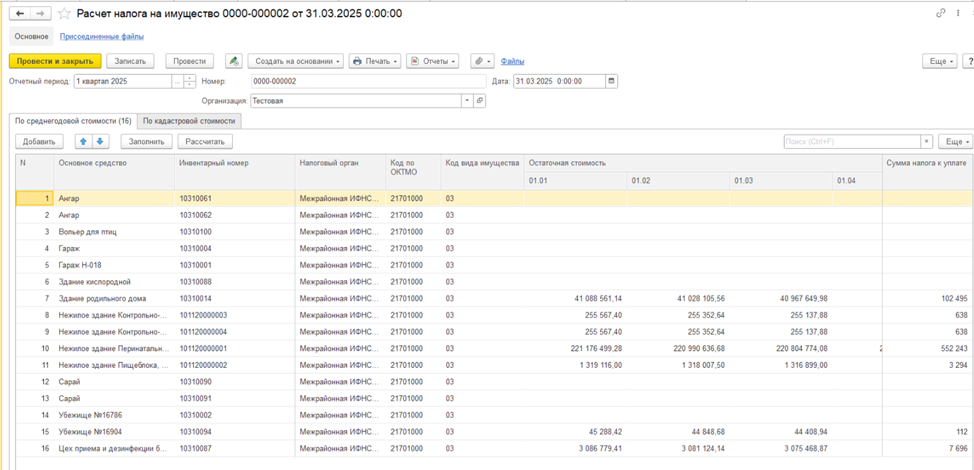Click the green pencil toolbar icon

point(234,61)
